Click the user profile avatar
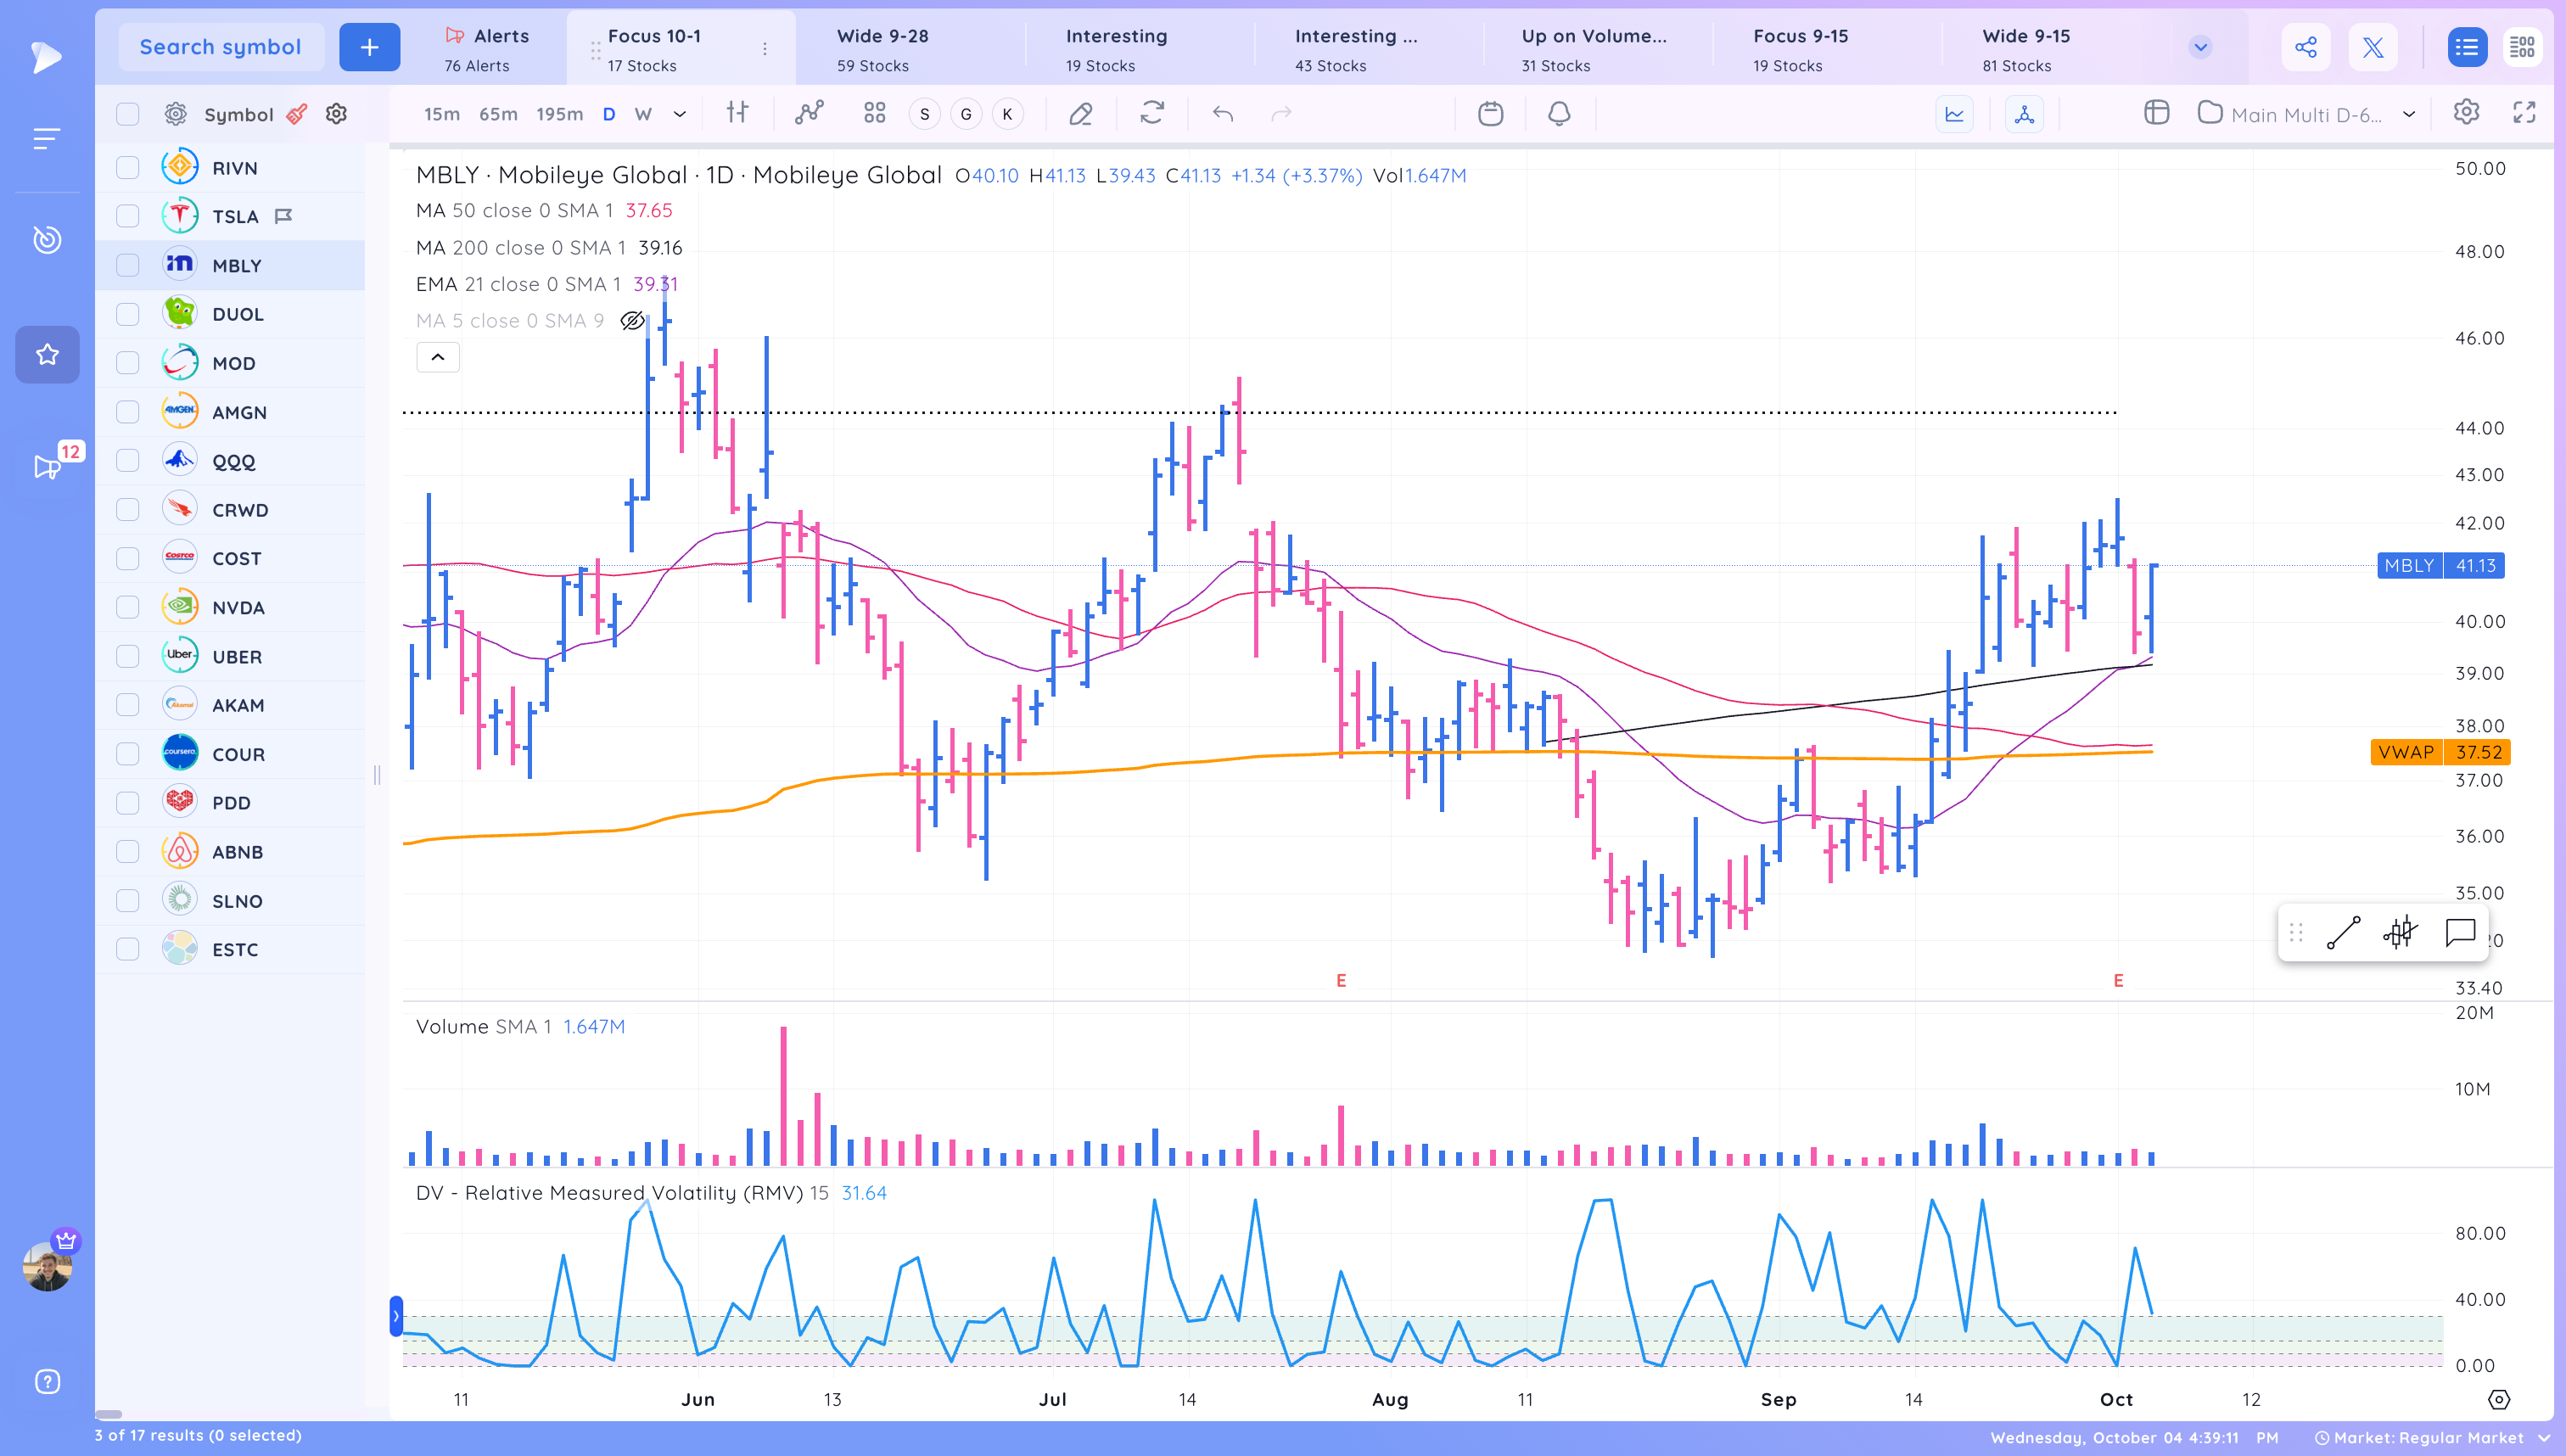Image resolution: width=2566 pixels, height=1456 pixels. [47, 1267]
